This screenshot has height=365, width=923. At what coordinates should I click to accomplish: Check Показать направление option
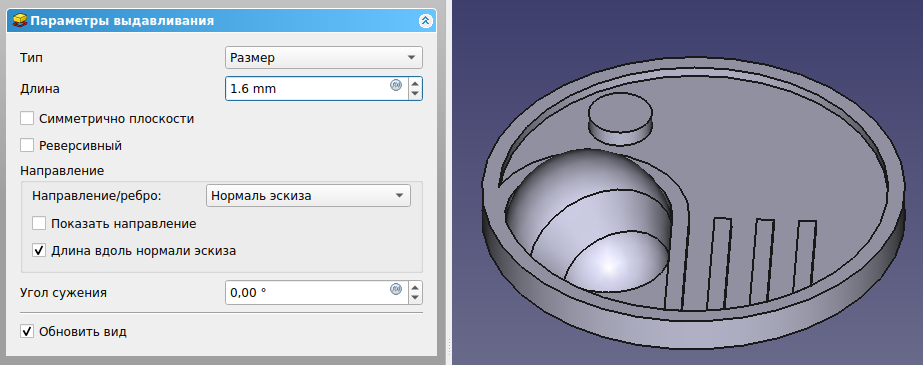[x=39, y=224]
